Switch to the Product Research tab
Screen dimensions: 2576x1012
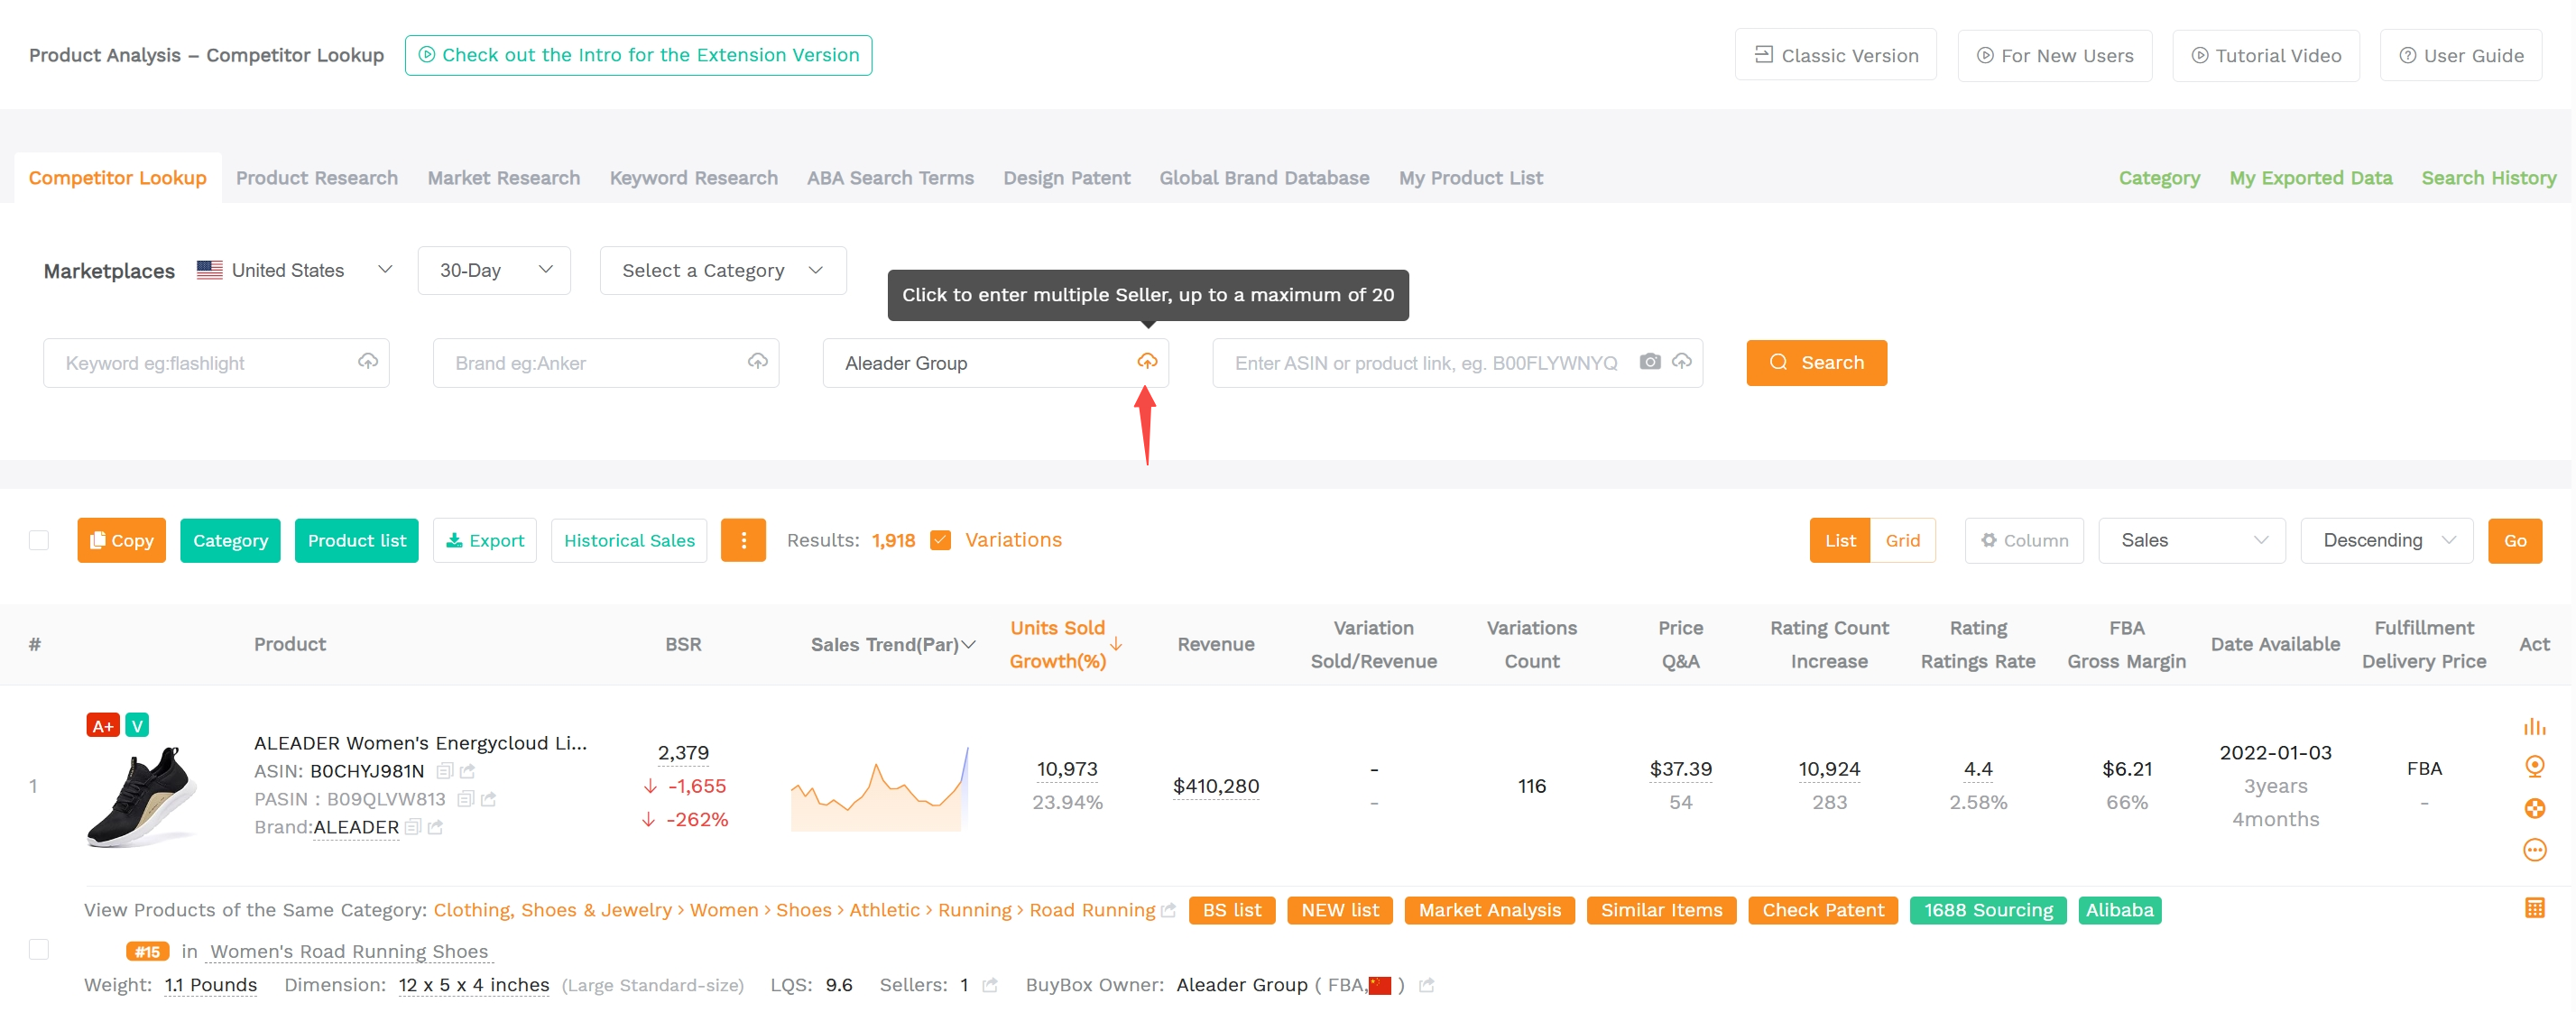click(317, 178)
